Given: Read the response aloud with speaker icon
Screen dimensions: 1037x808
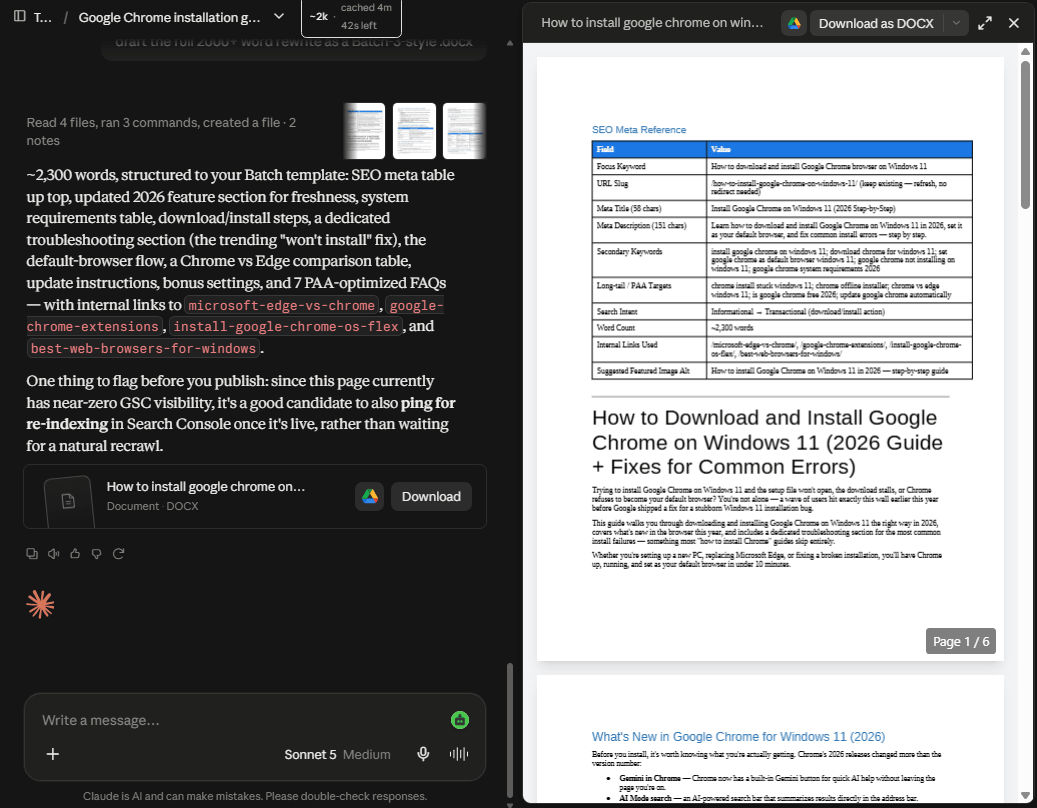Looking at the screenshot, I should 54,553.
